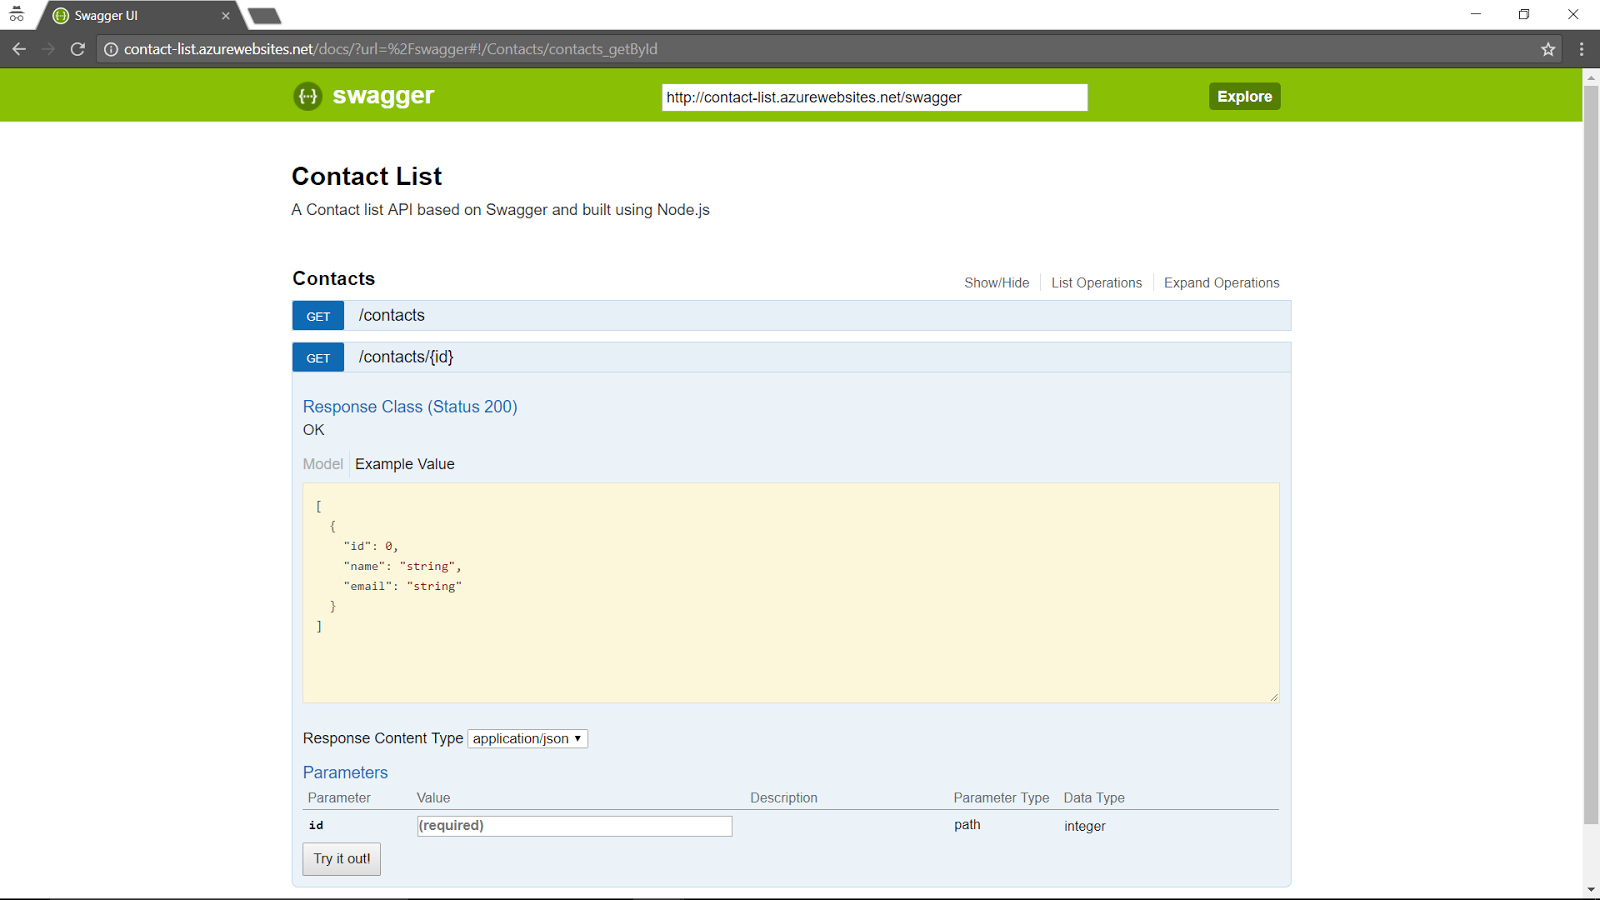This screenshot has height=900, width=1600.
Task: Click the swagger brand text
Action: [383, 96]
